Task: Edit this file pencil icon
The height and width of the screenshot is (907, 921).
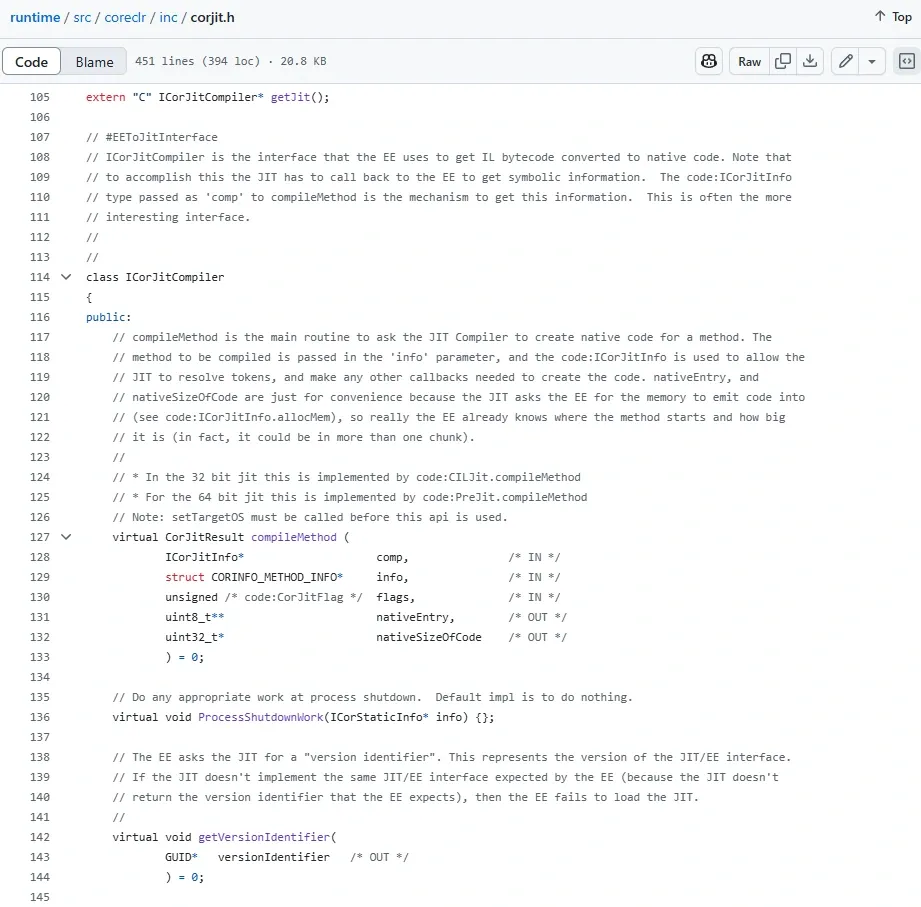Action: click(845, 61)
